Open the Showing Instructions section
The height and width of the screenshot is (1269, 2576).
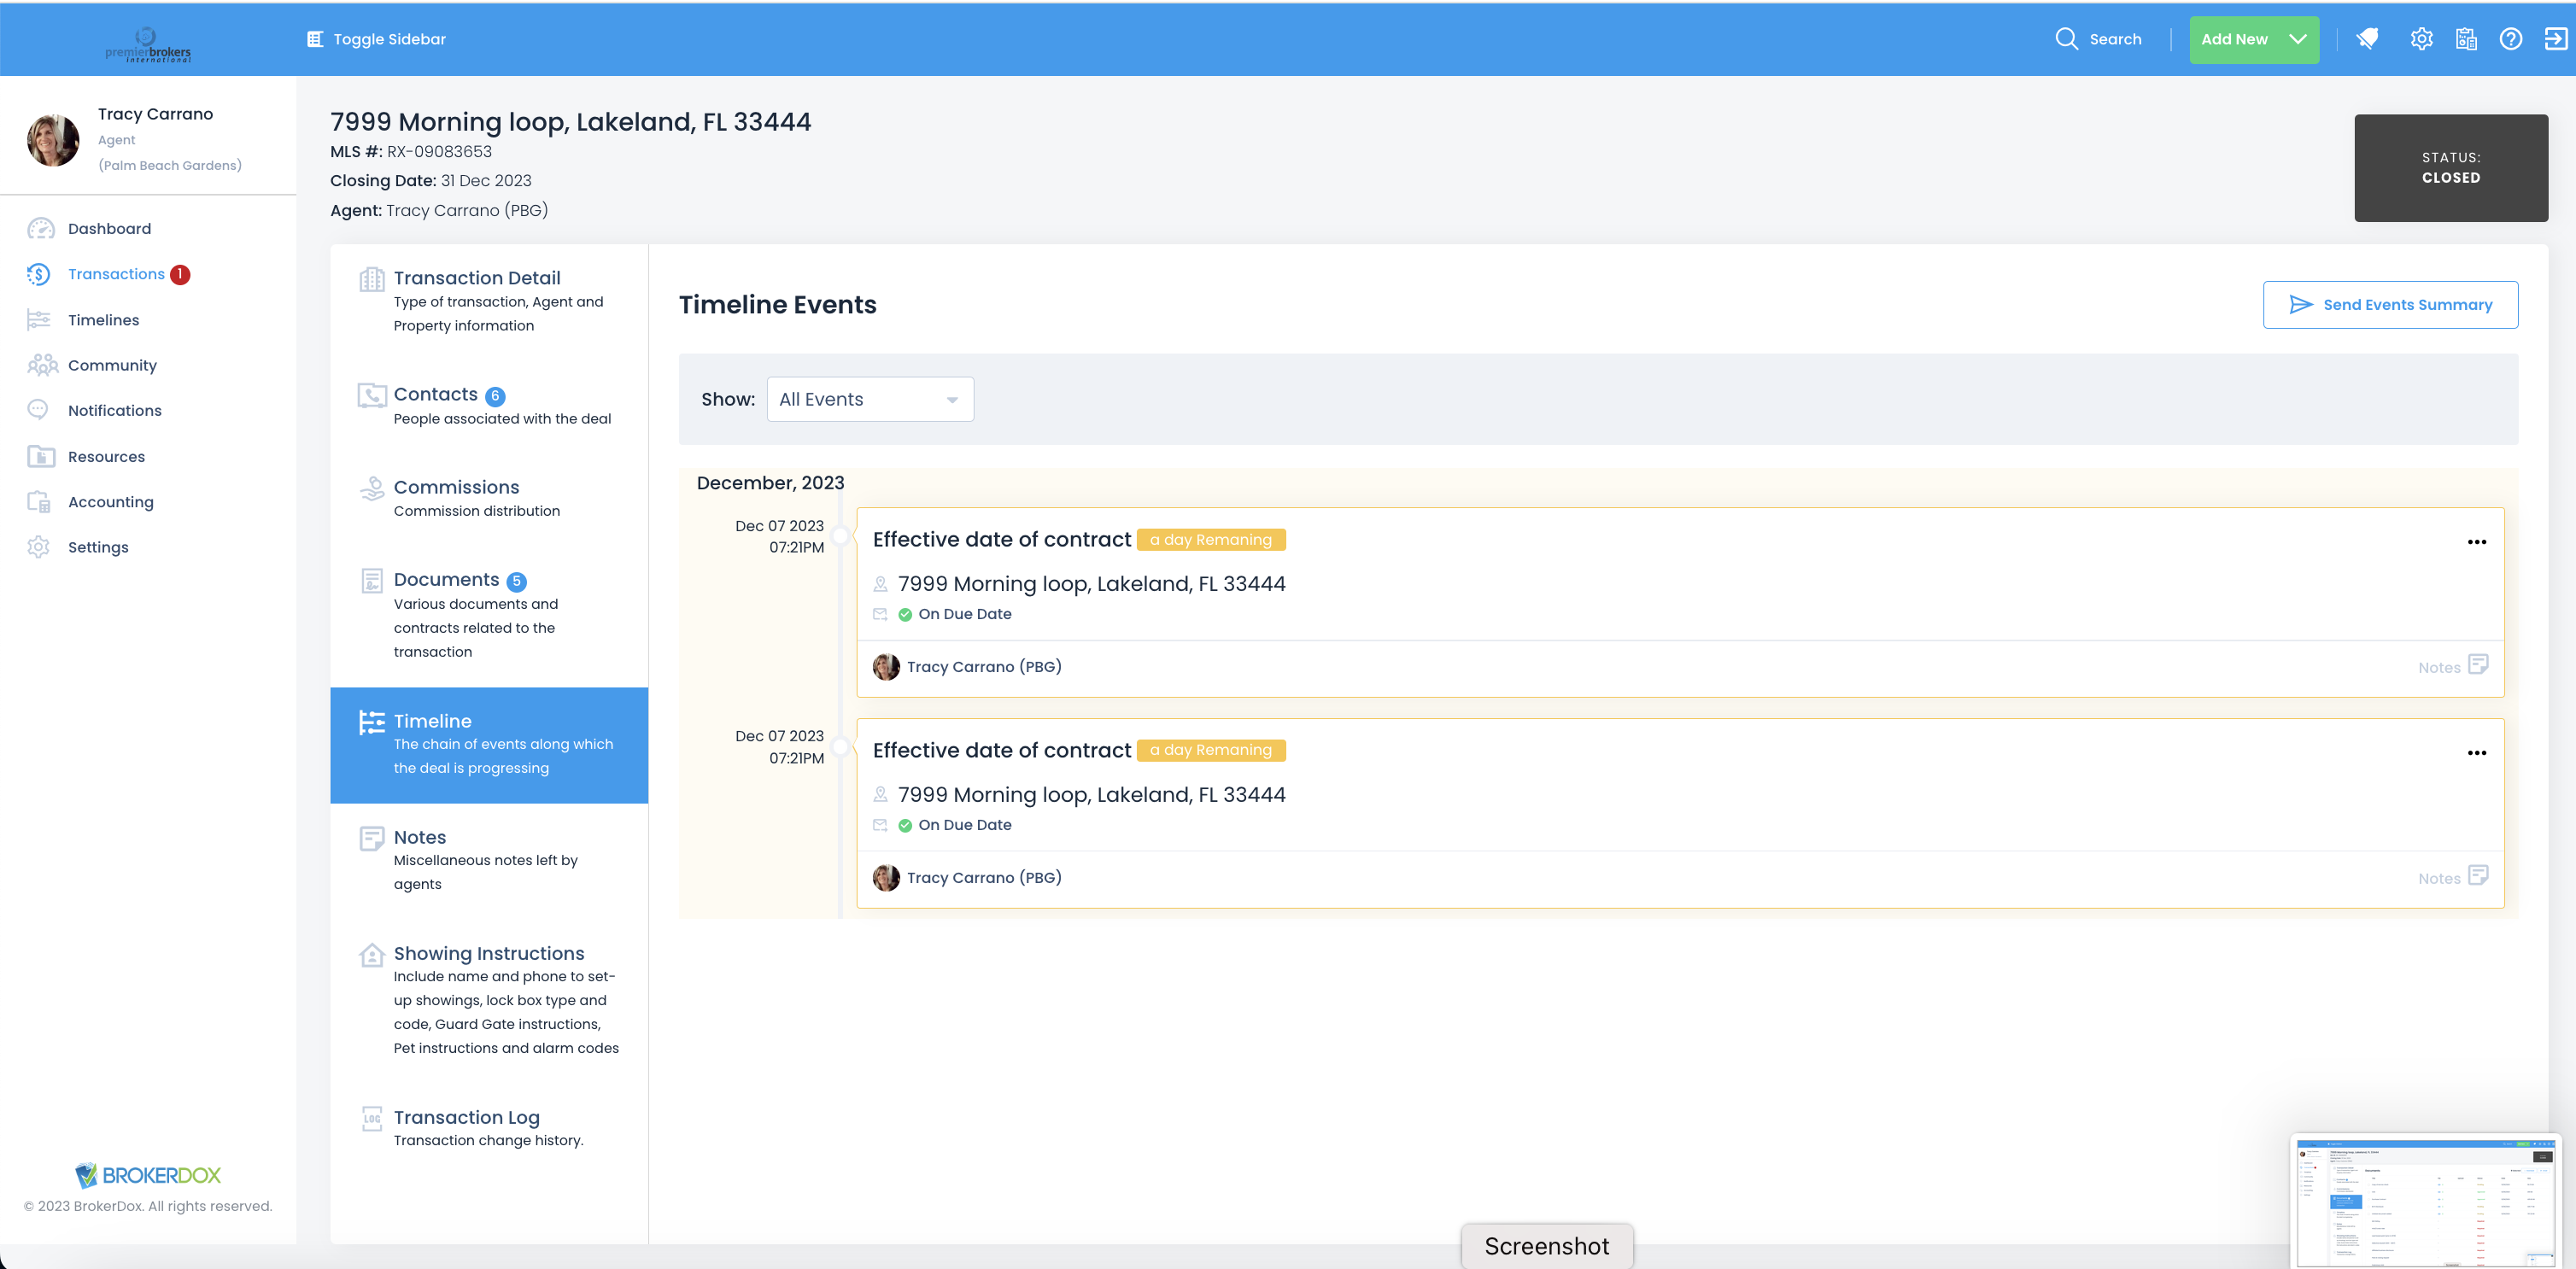click(x=489, y=1001)
